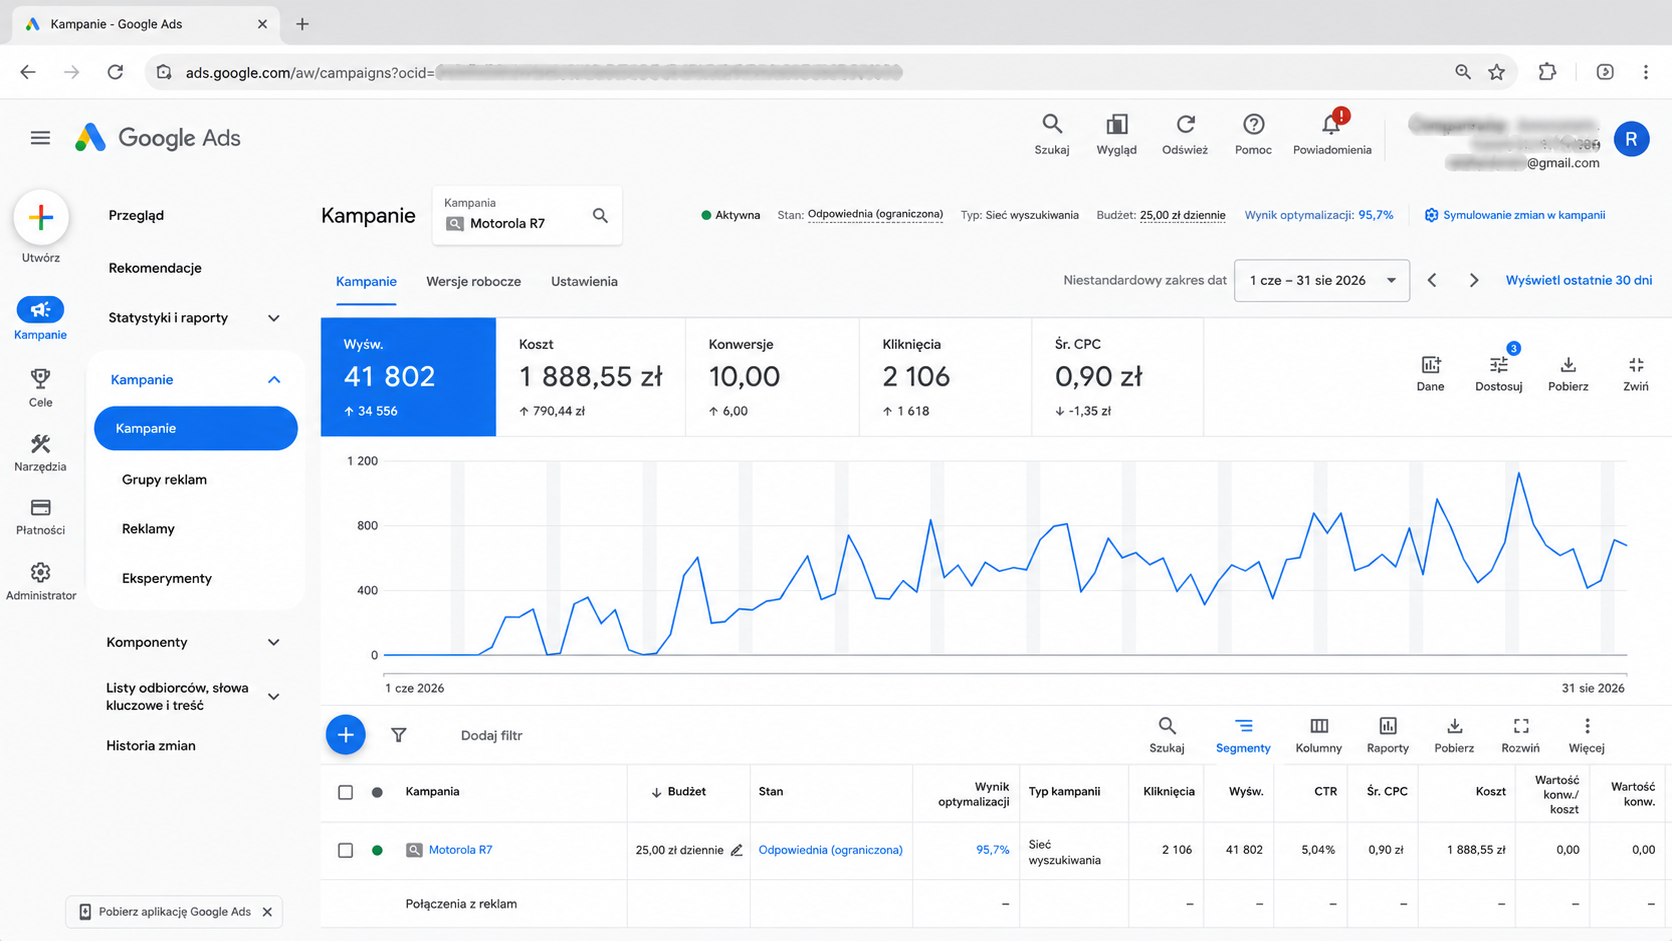Screen dimensions: 1672x941
Task: Switch to Ustawienia tab
Action: click(584, 281)
